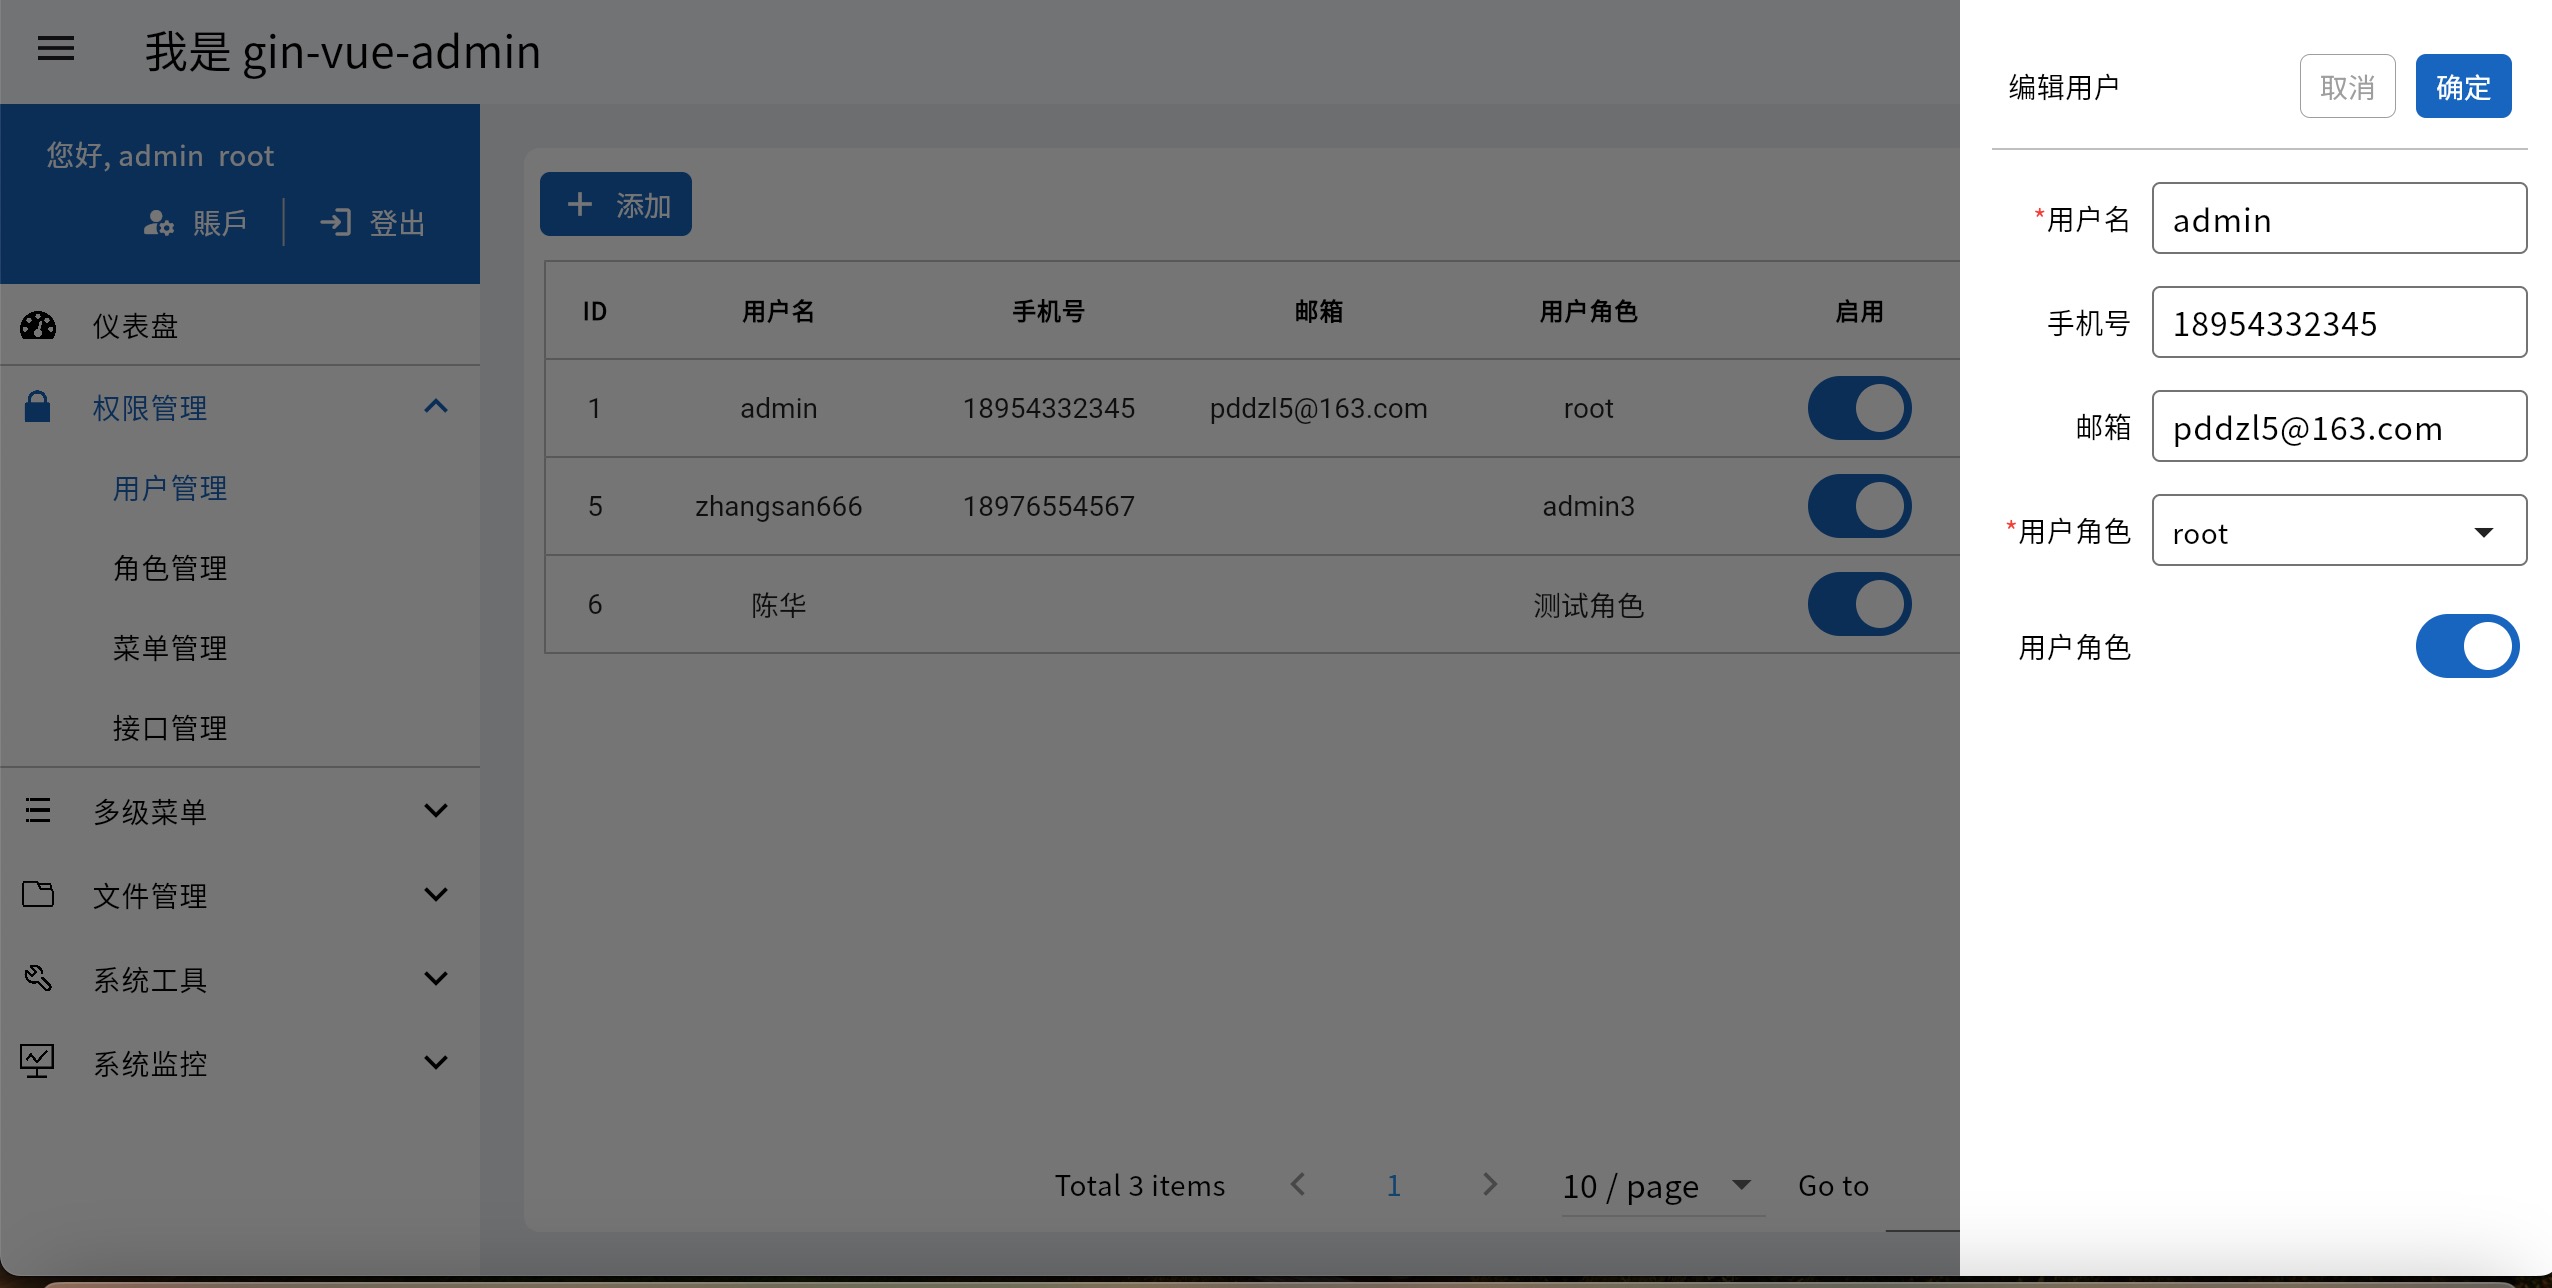This screenshot has width=2552, height=1288.
Task: Click the 确定 confirm button
Action: [2462, 87]
